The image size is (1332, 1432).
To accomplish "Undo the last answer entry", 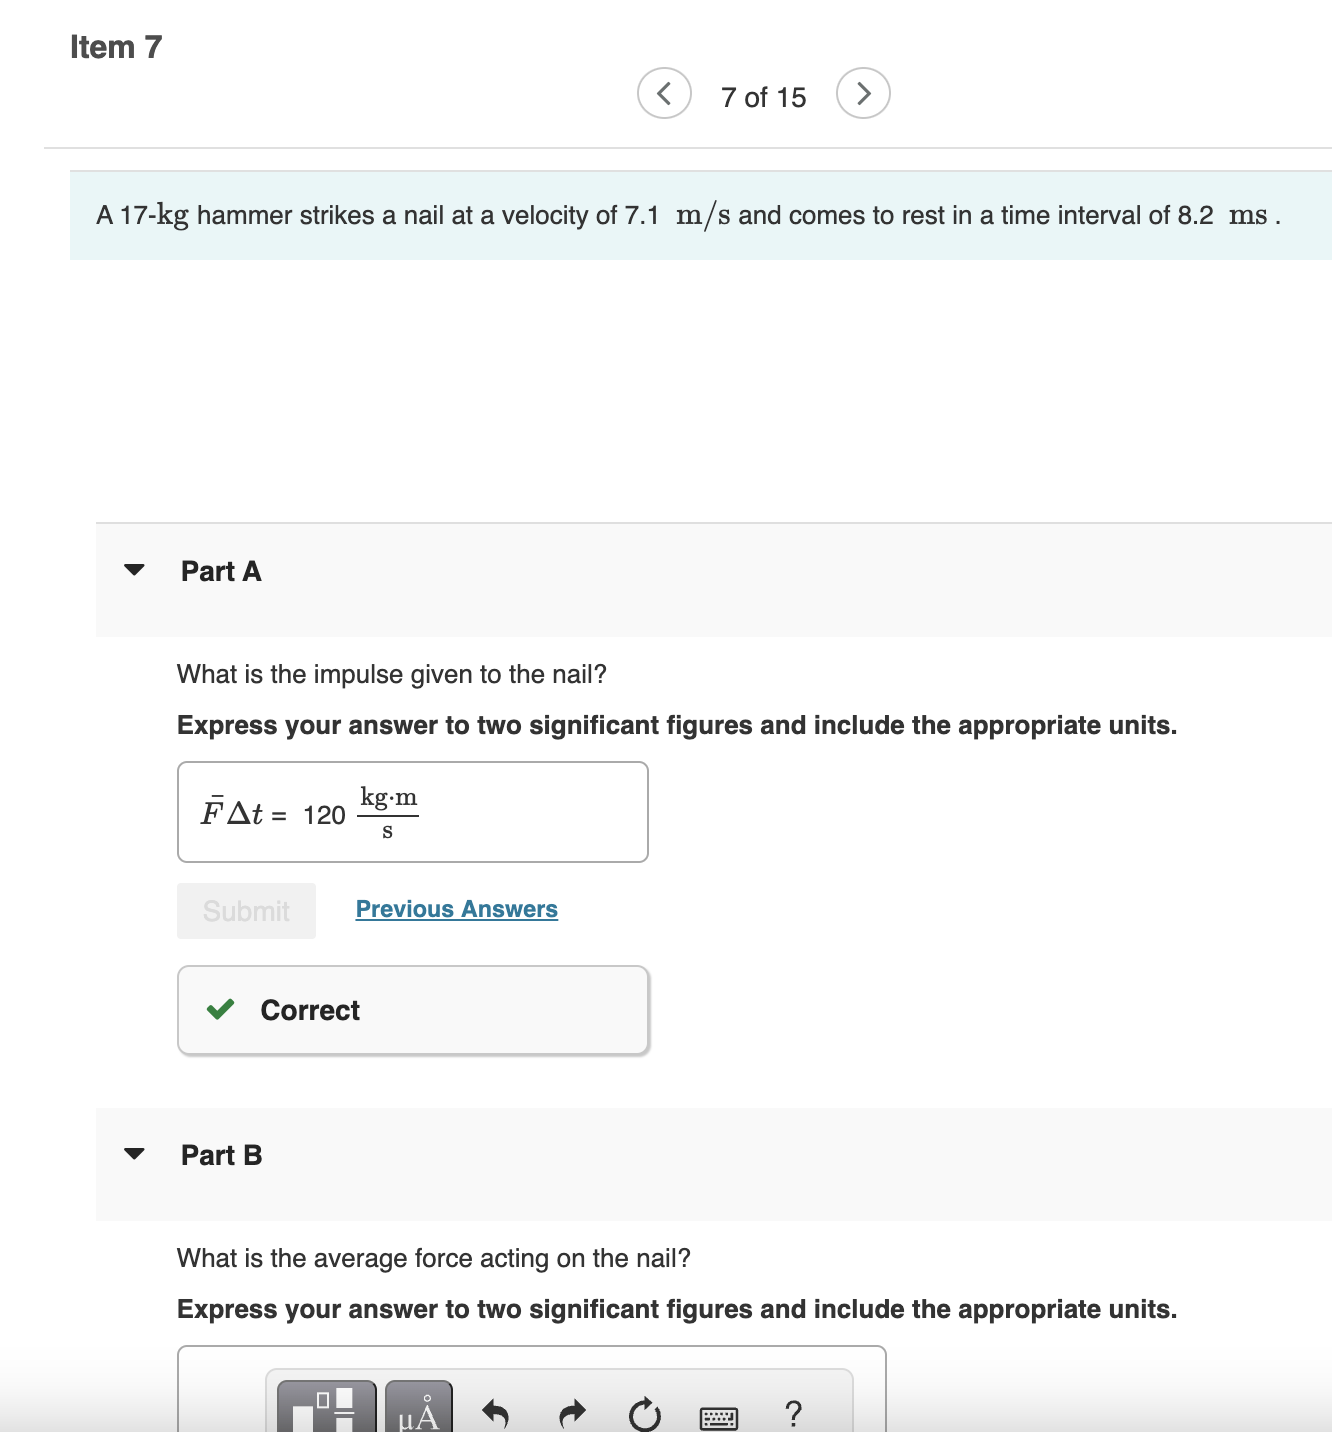I will pyautogui.click(x=497, y=1412).
